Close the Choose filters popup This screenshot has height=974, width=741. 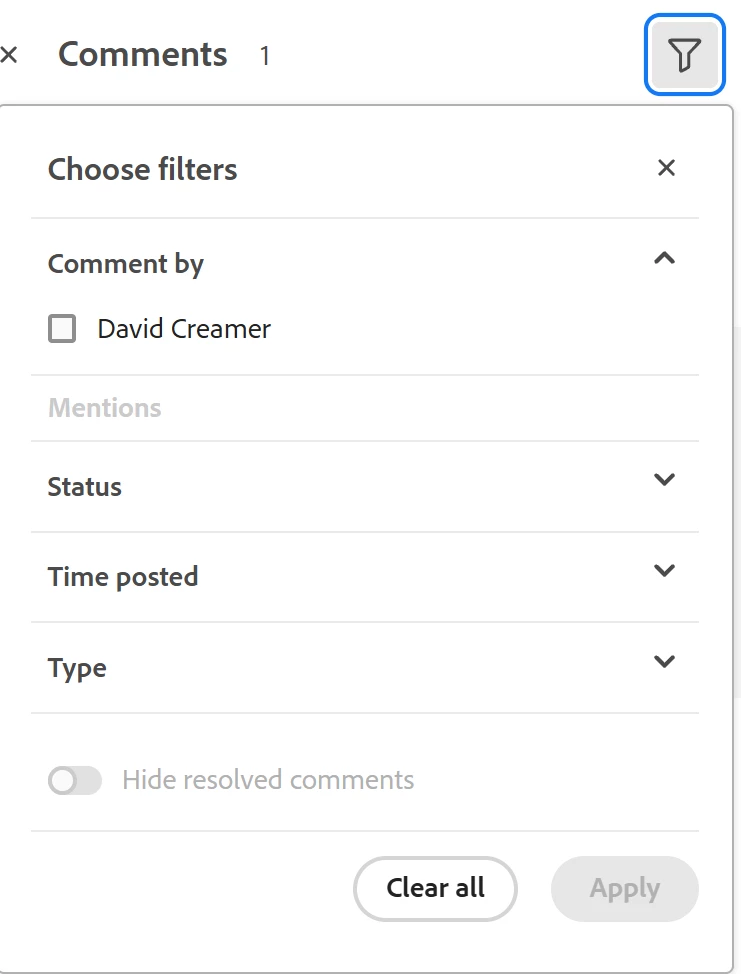666,168
